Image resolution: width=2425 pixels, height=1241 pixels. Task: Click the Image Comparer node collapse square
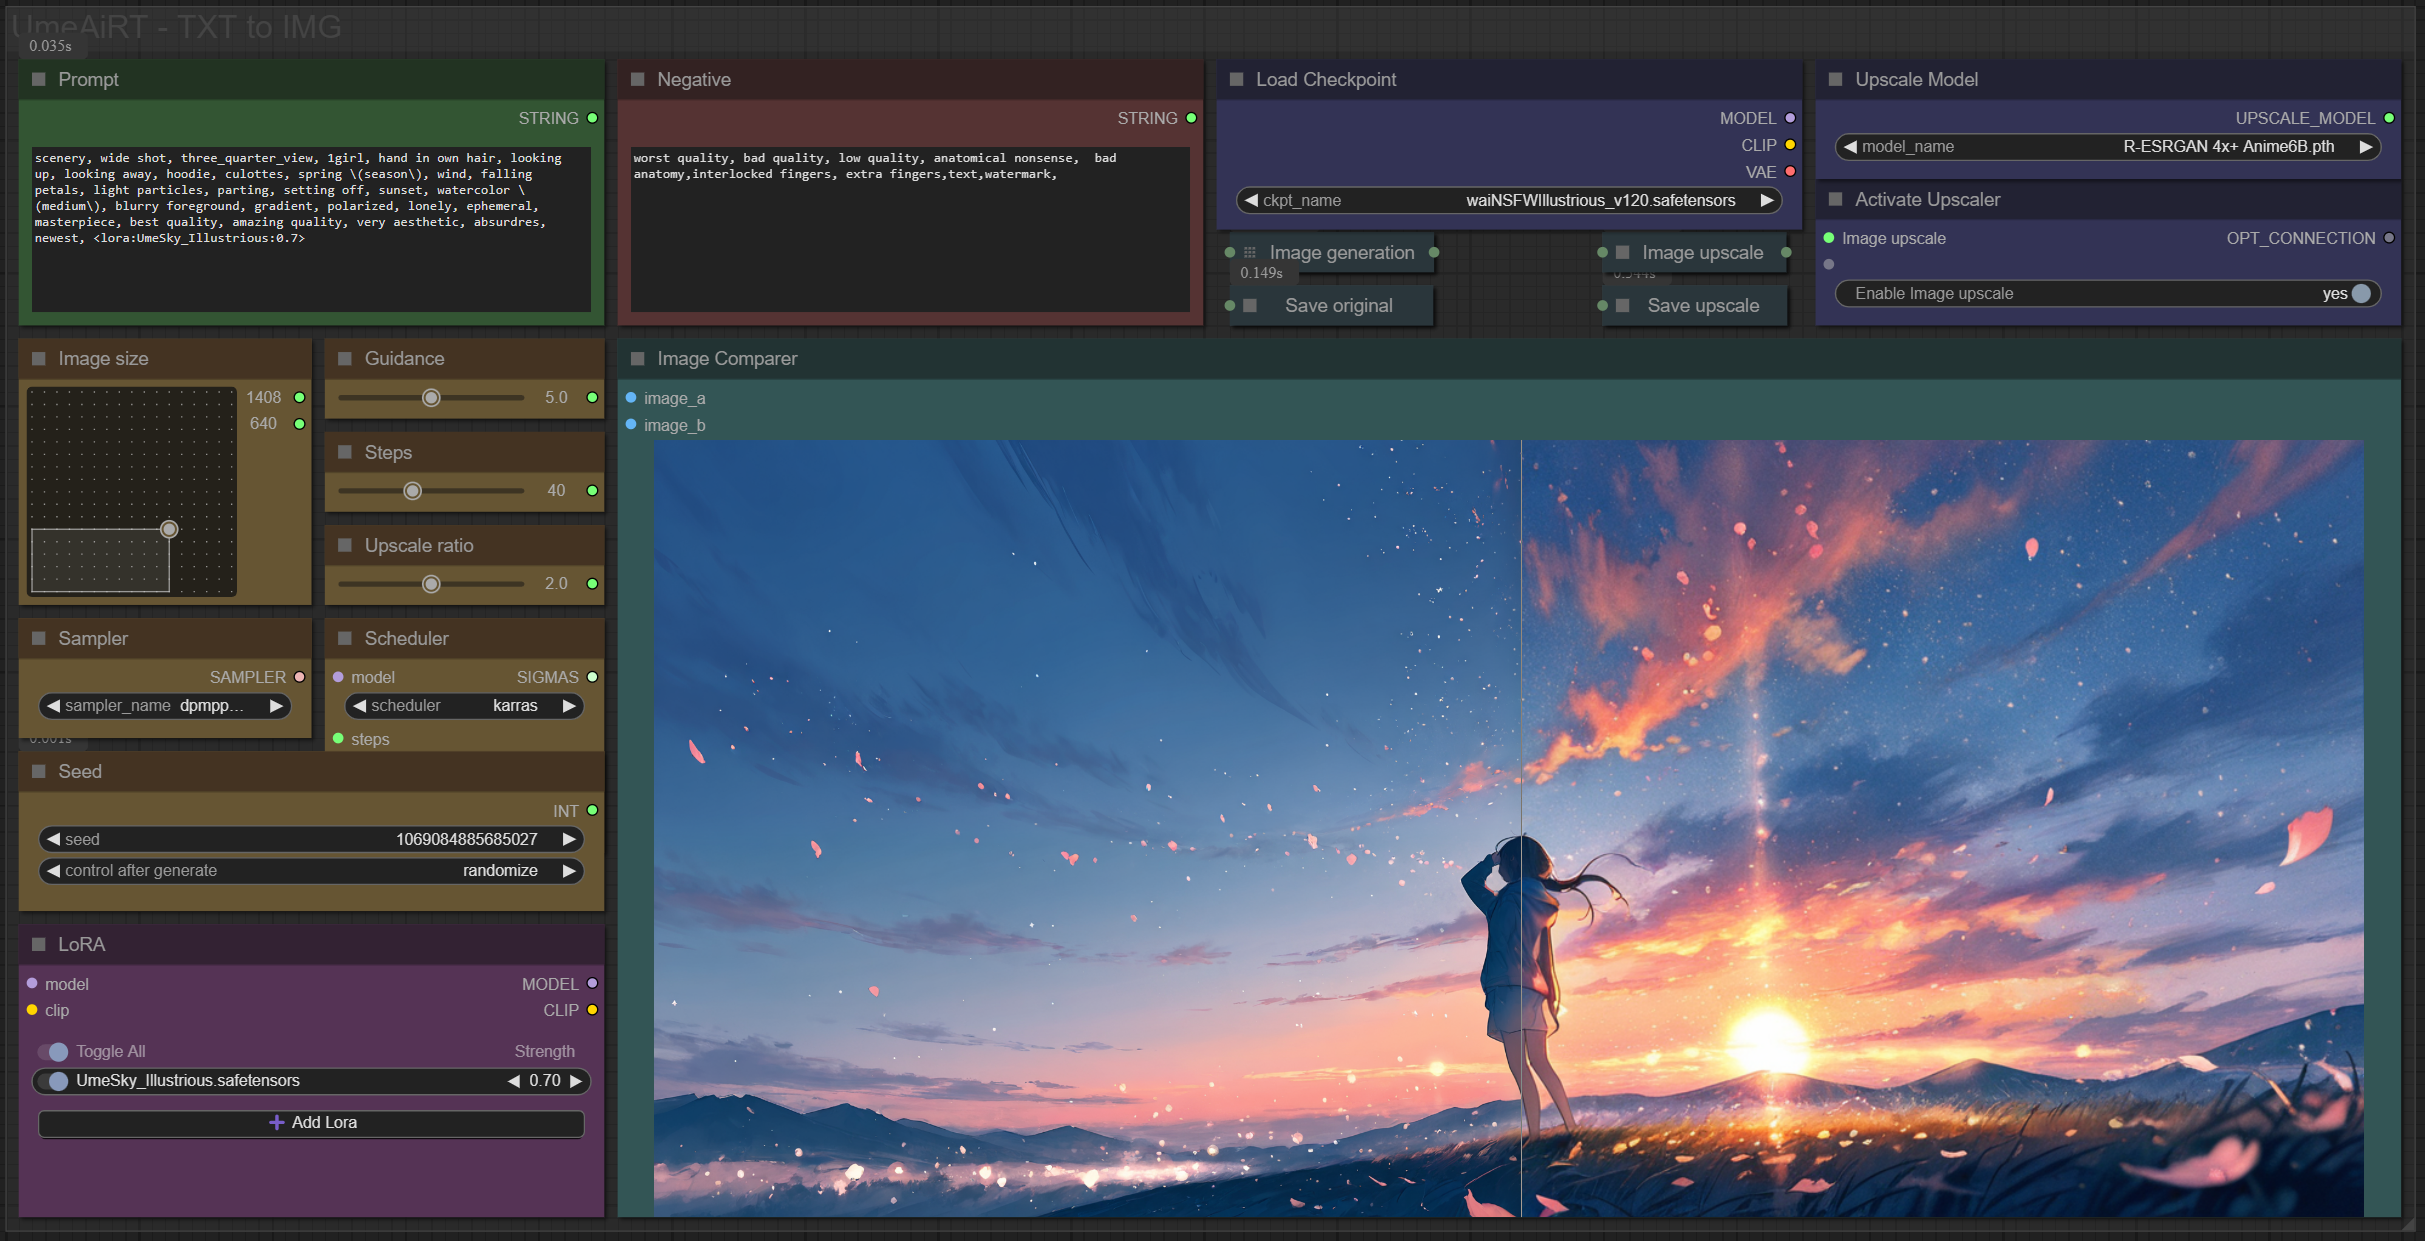pyautogui.click(x=638, y=358)
